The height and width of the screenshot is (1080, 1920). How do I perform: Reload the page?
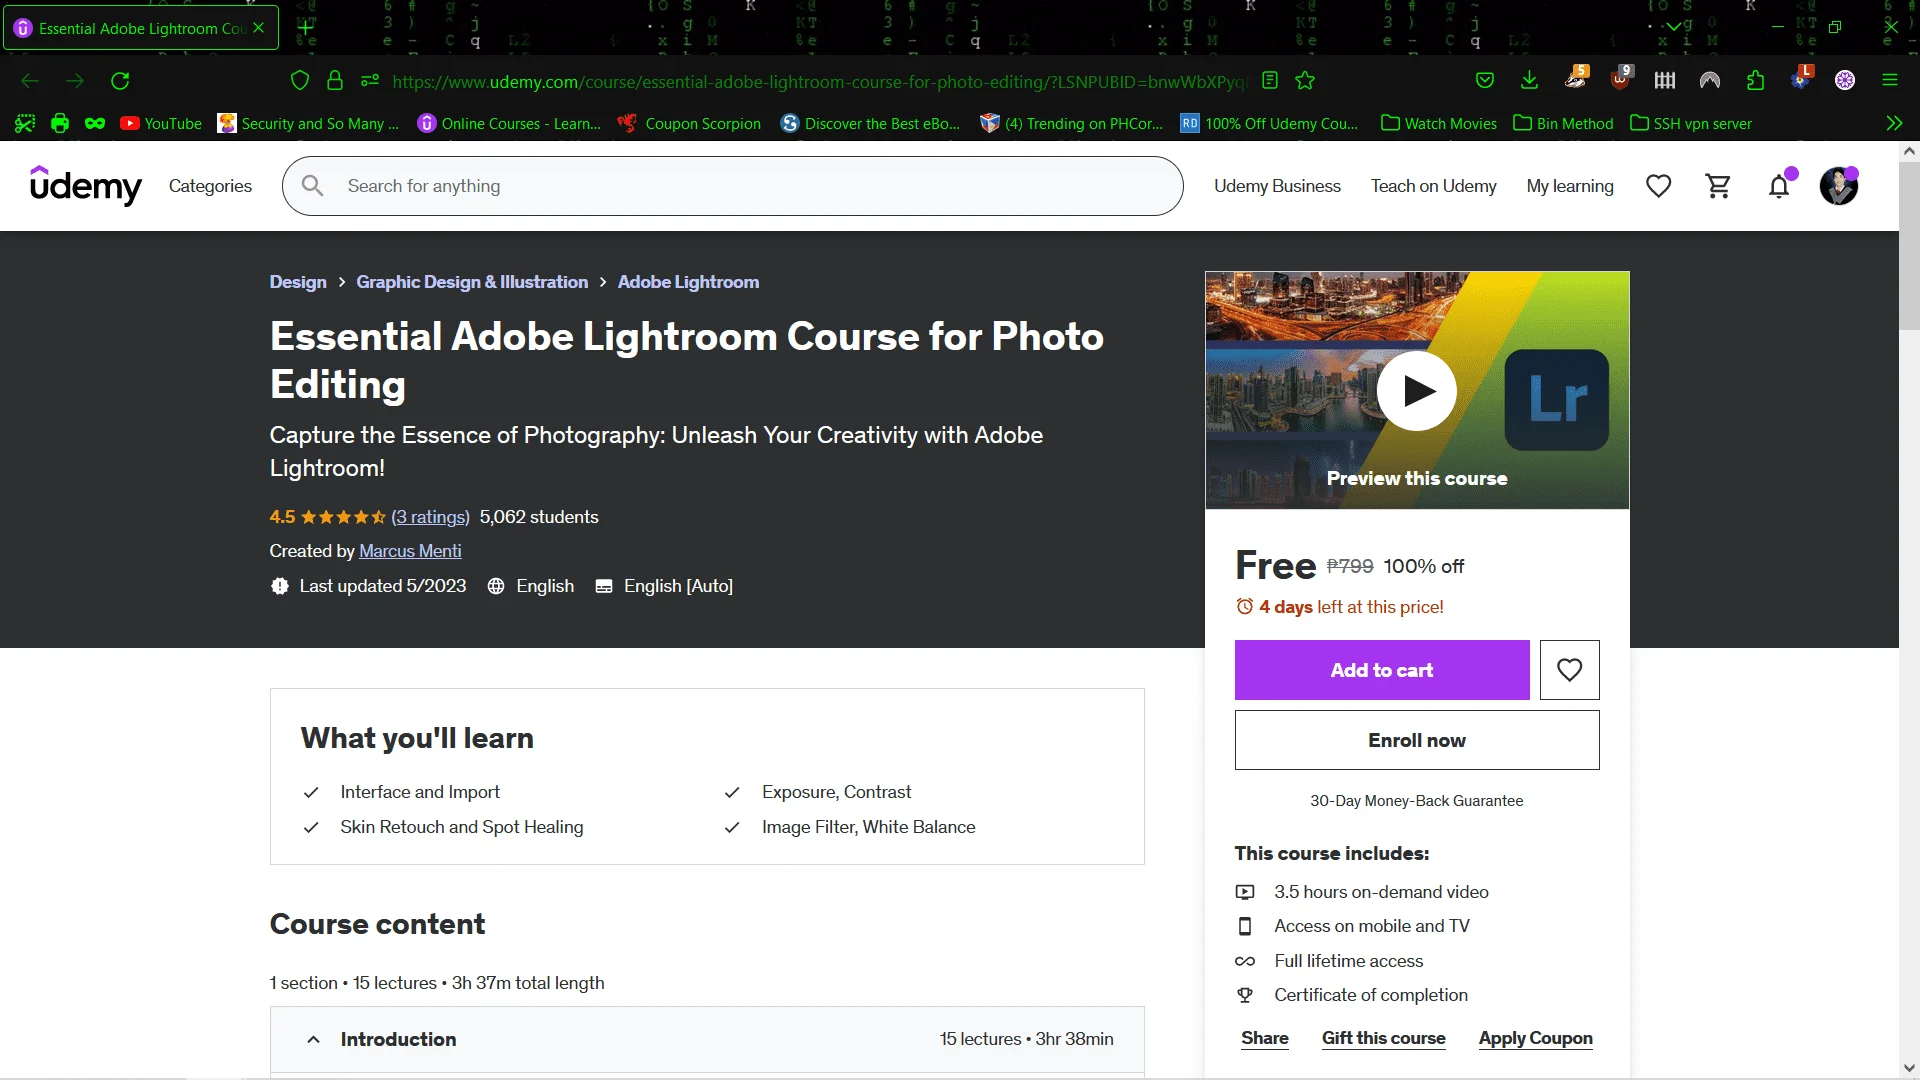point(120,81)
